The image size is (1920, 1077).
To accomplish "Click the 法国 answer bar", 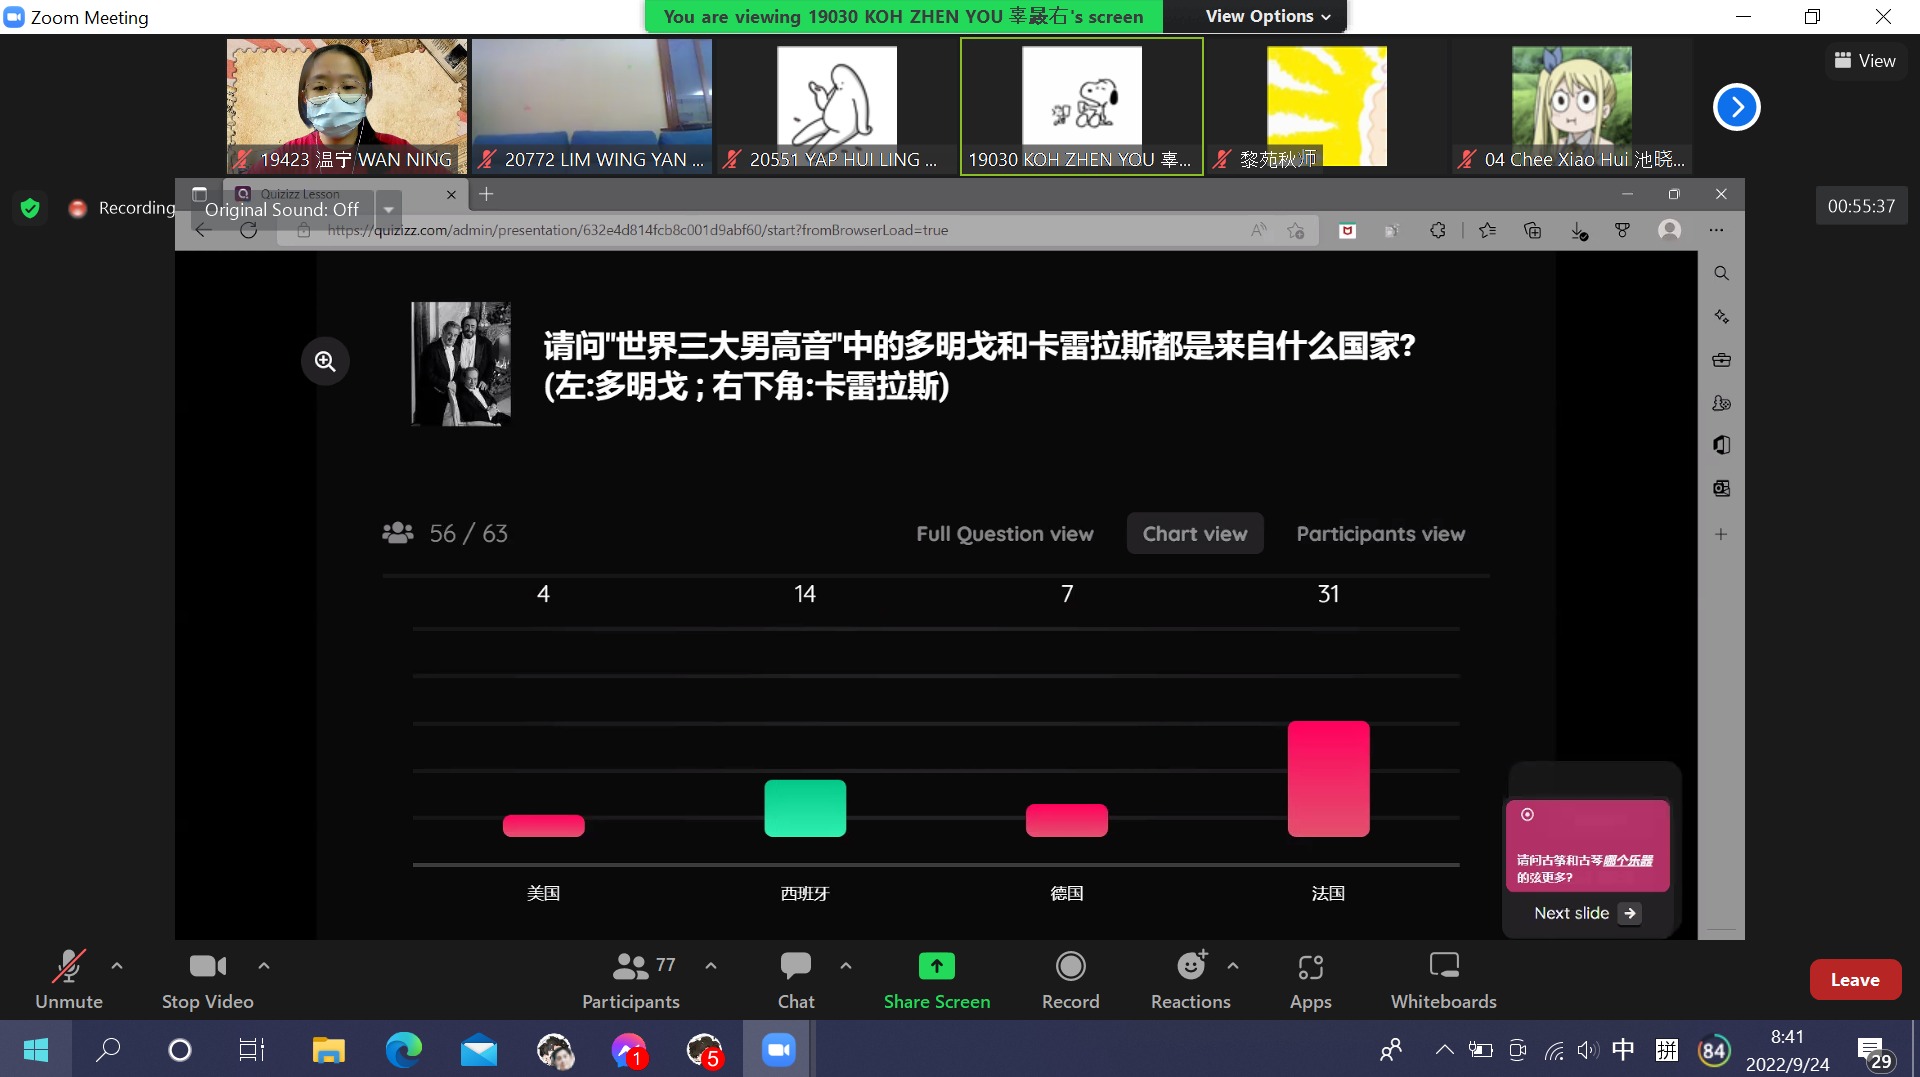I will pyautogui.click(x=1329, y=779).
